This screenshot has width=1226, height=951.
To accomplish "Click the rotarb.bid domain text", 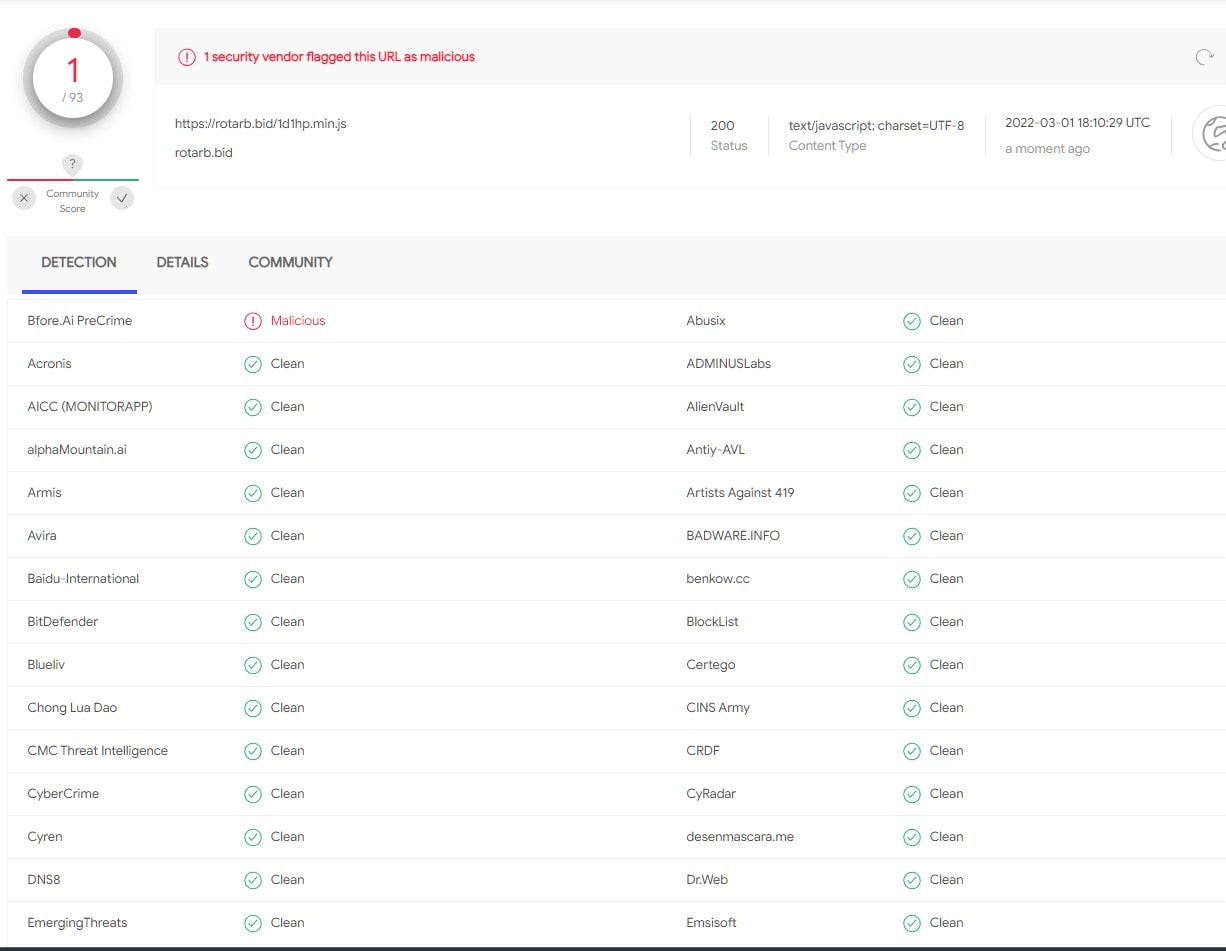I will click(204, 153).
